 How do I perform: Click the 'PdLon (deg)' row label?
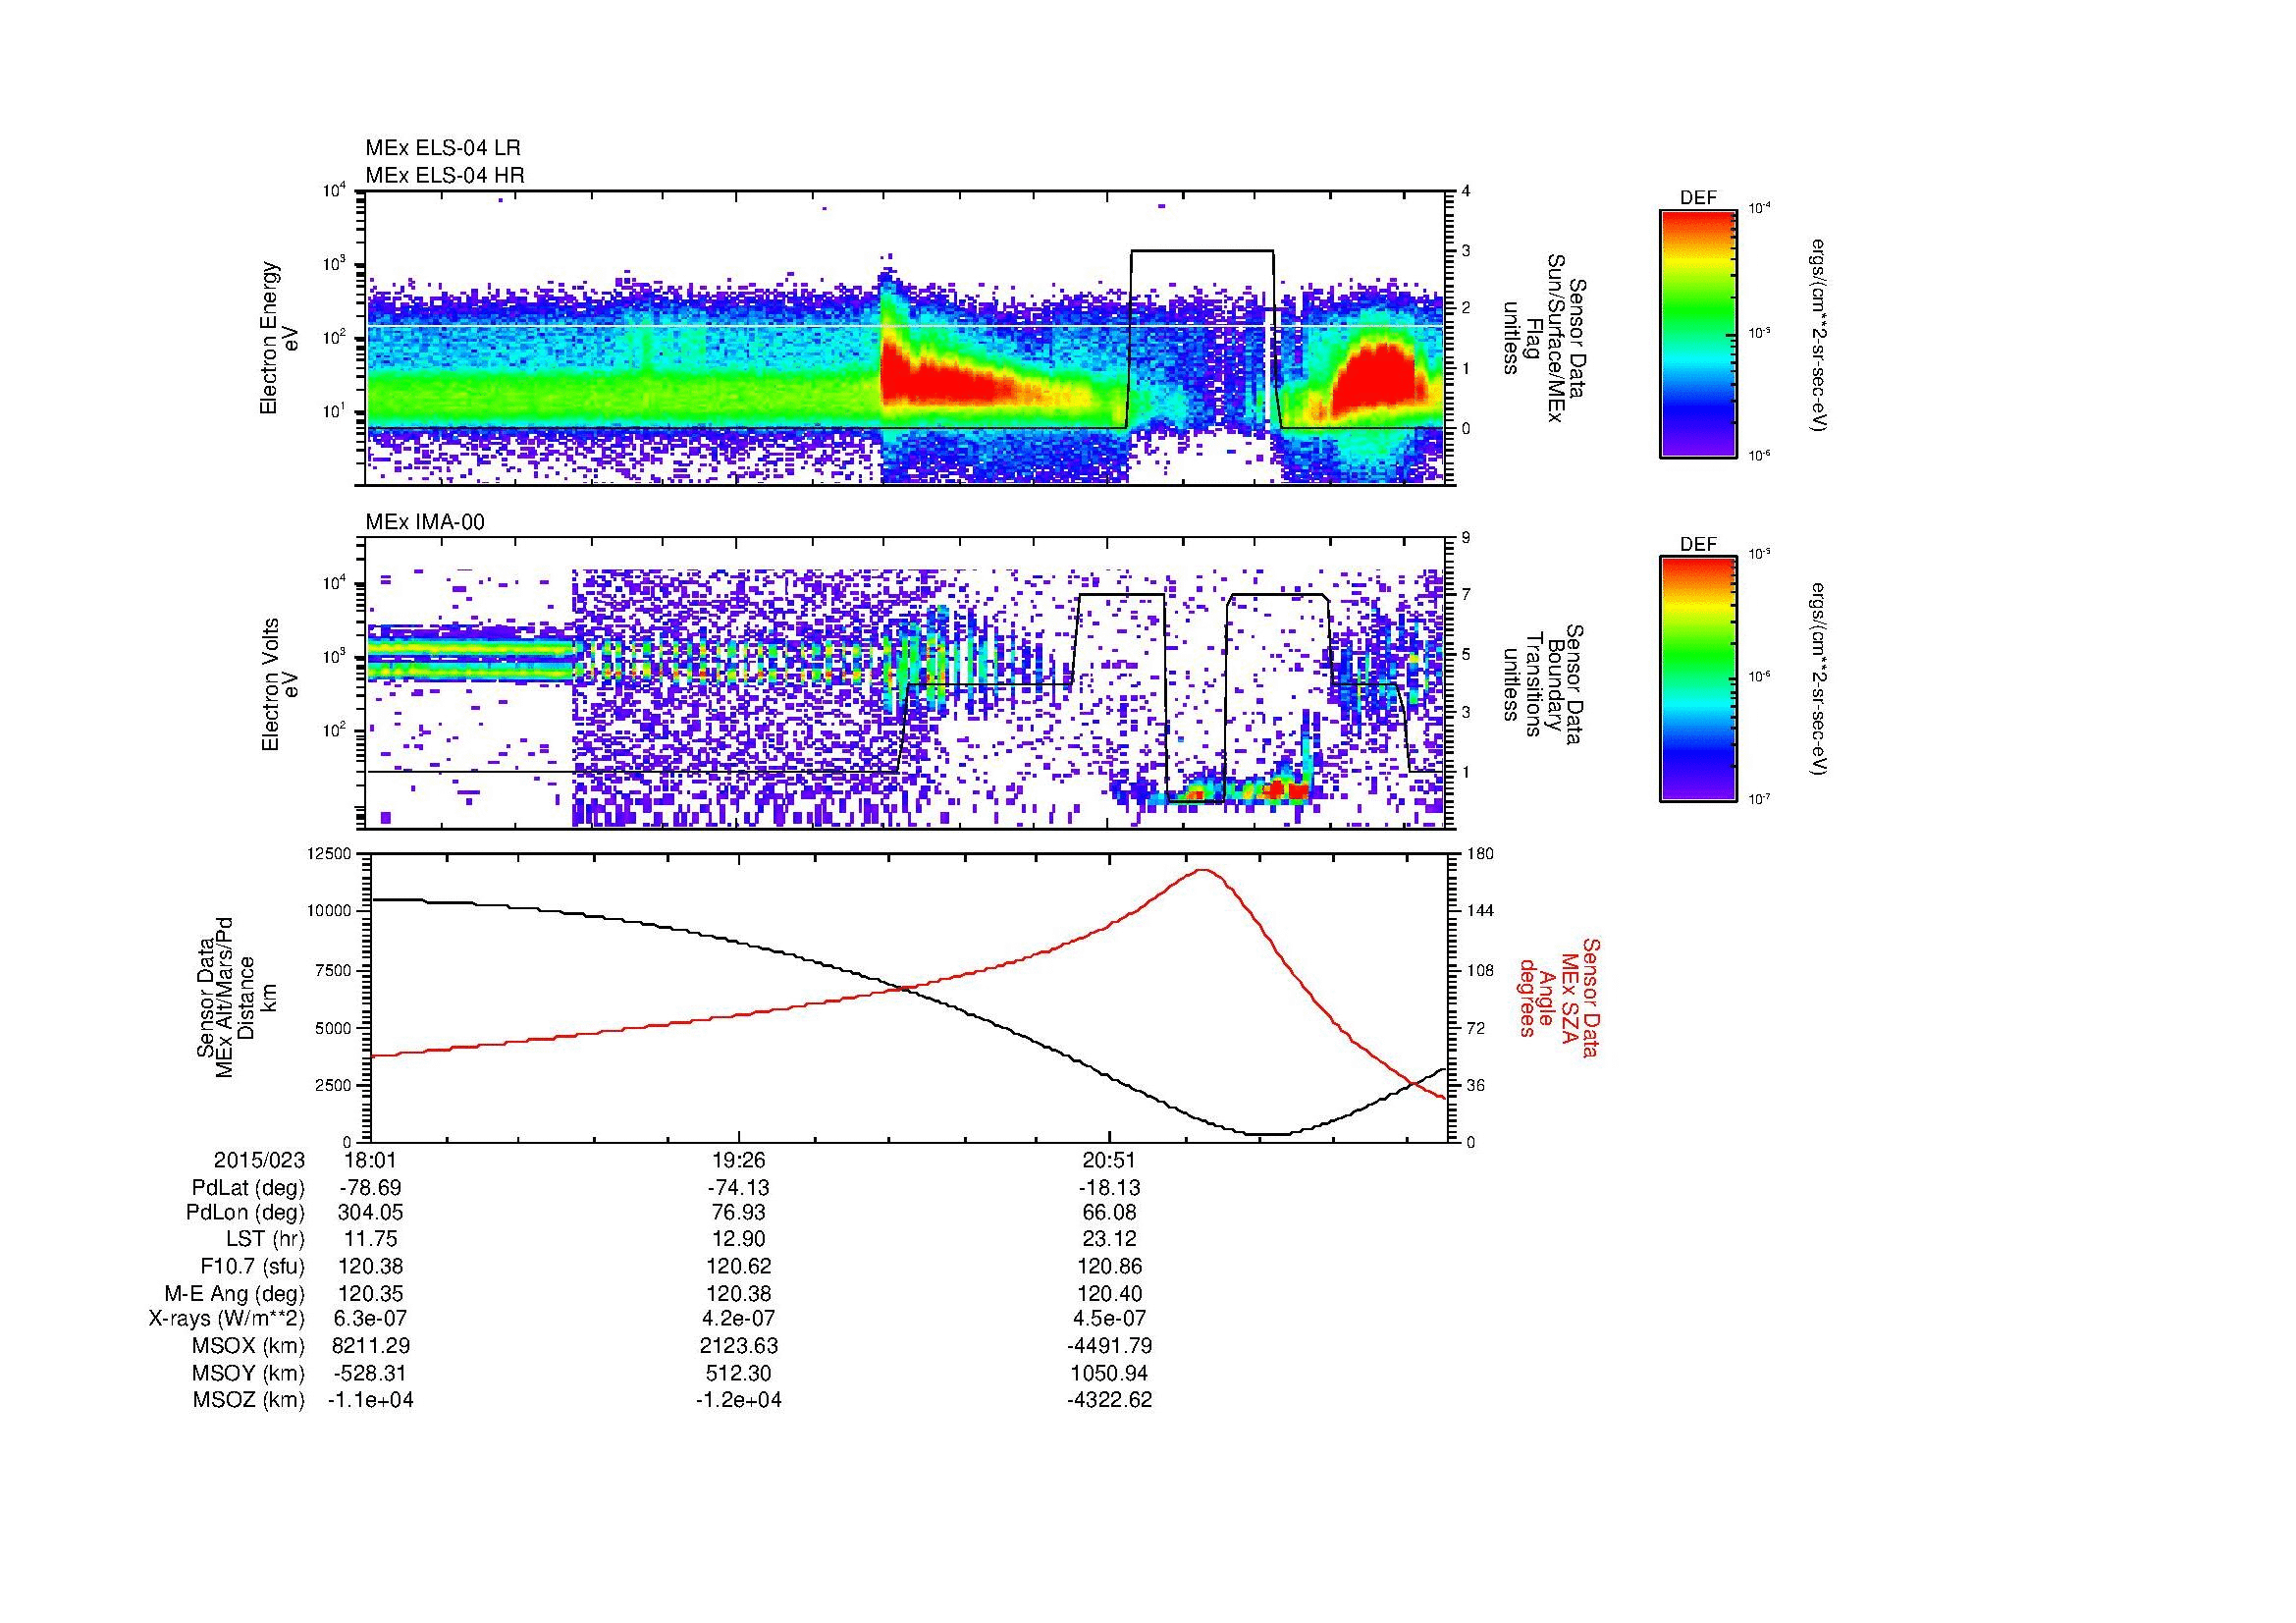(x=247, y=1213)
